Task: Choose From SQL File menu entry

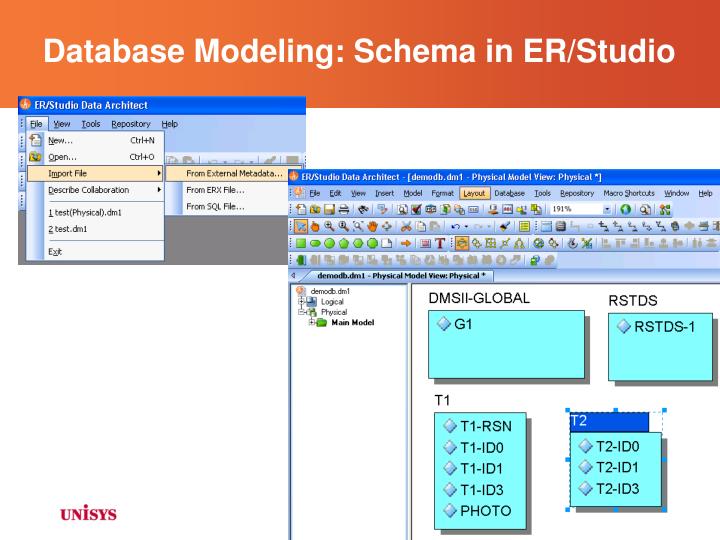Action: coord(215,207)
